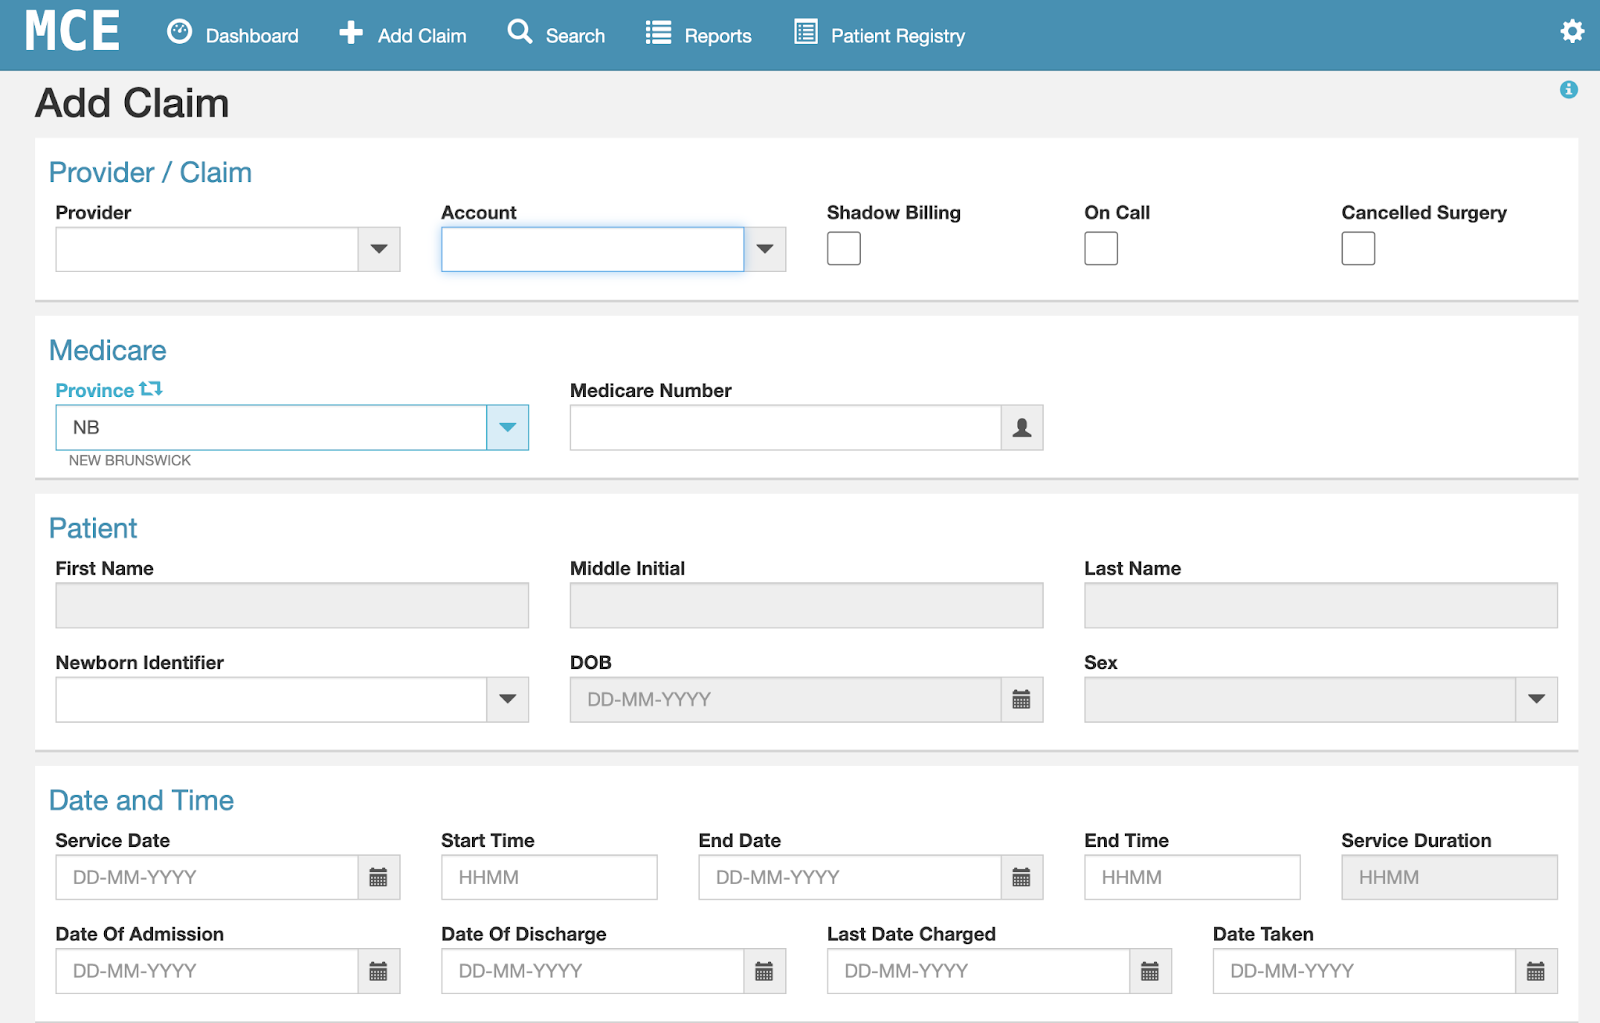Focus the Medicare Number input field

coord(785,428)
